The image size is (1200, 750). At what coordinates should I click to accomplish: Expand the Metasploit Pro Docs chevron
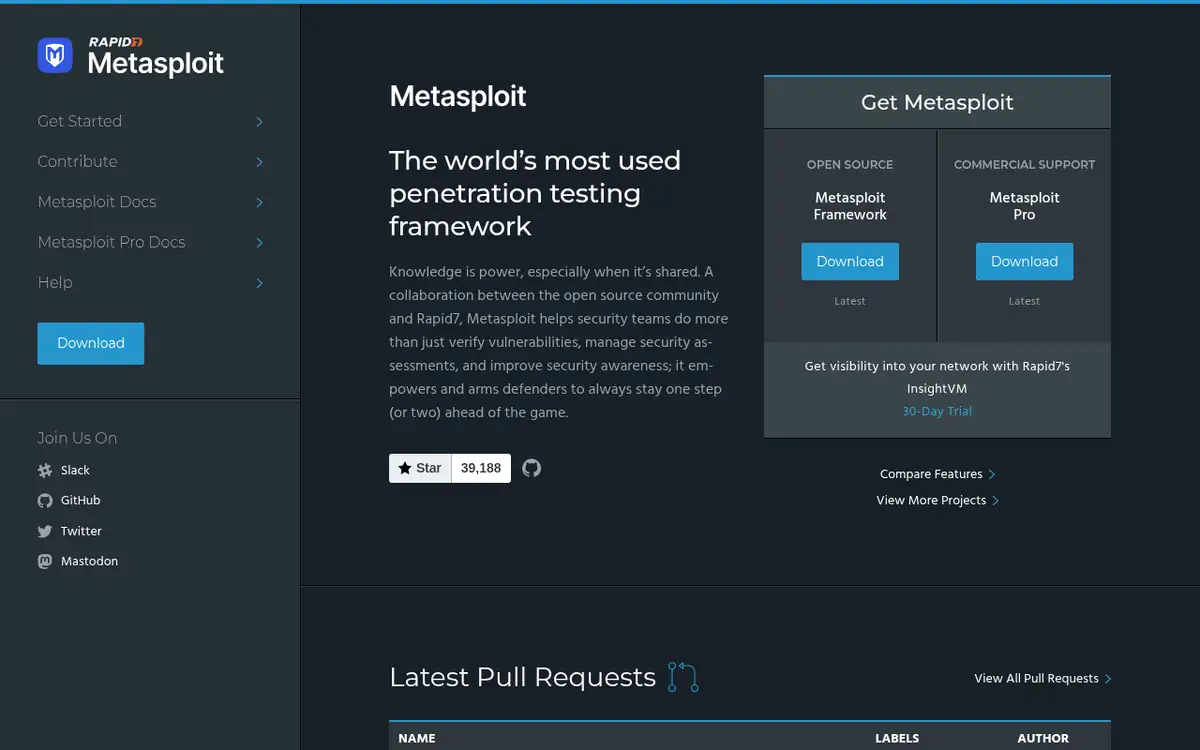259,243
